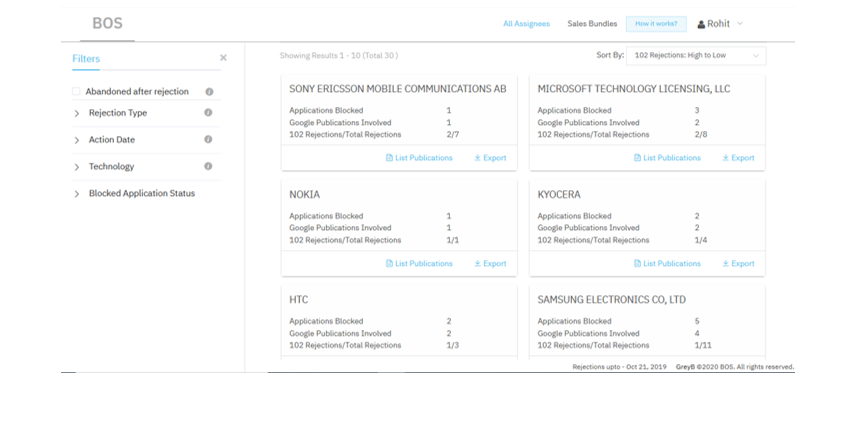This screenshot has width=850, height=429.
Task: Click Nokia 1/1 rejections value
Action: coord(453,240)
